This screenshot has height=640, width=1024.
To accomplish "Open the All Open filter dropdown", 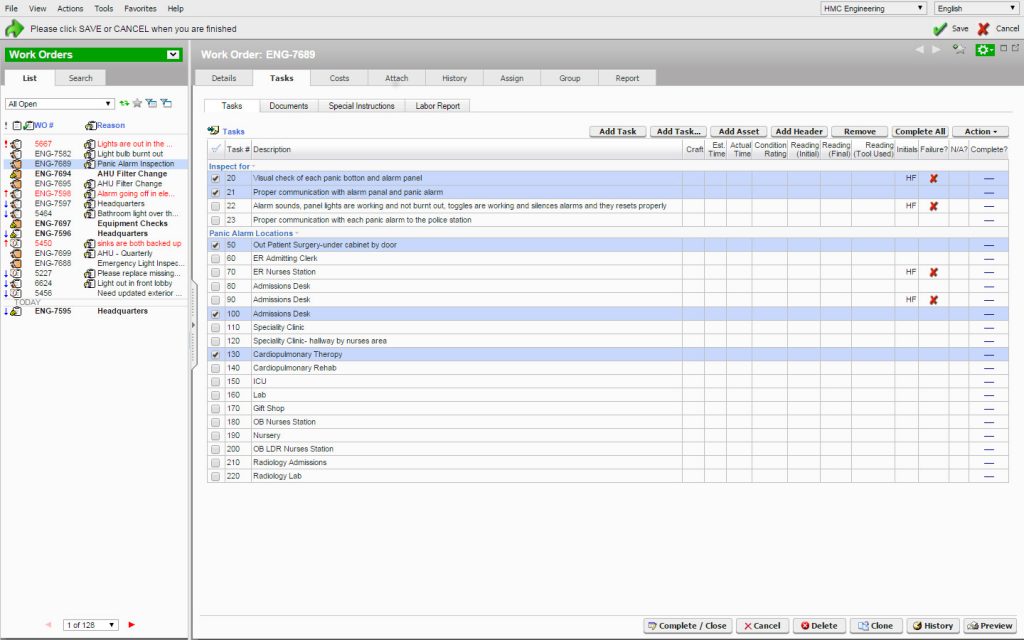I will coord(59,104).
